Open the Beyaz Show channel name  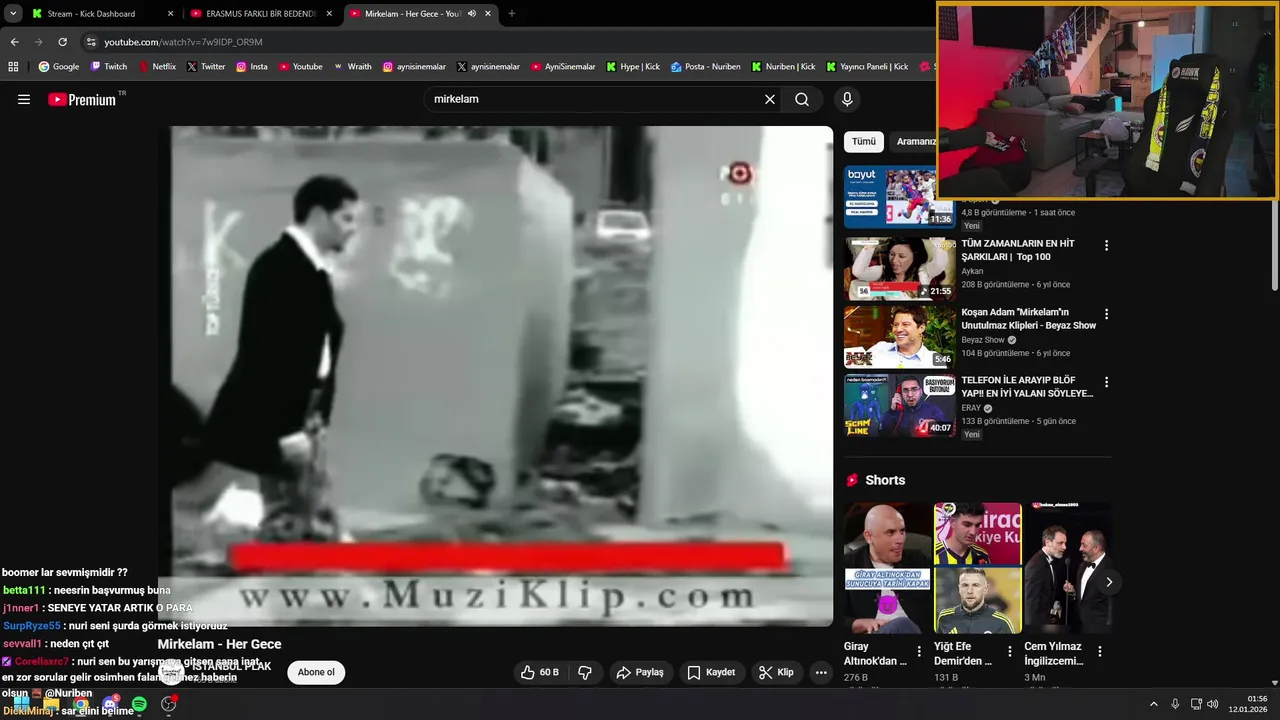coord(983,340)
